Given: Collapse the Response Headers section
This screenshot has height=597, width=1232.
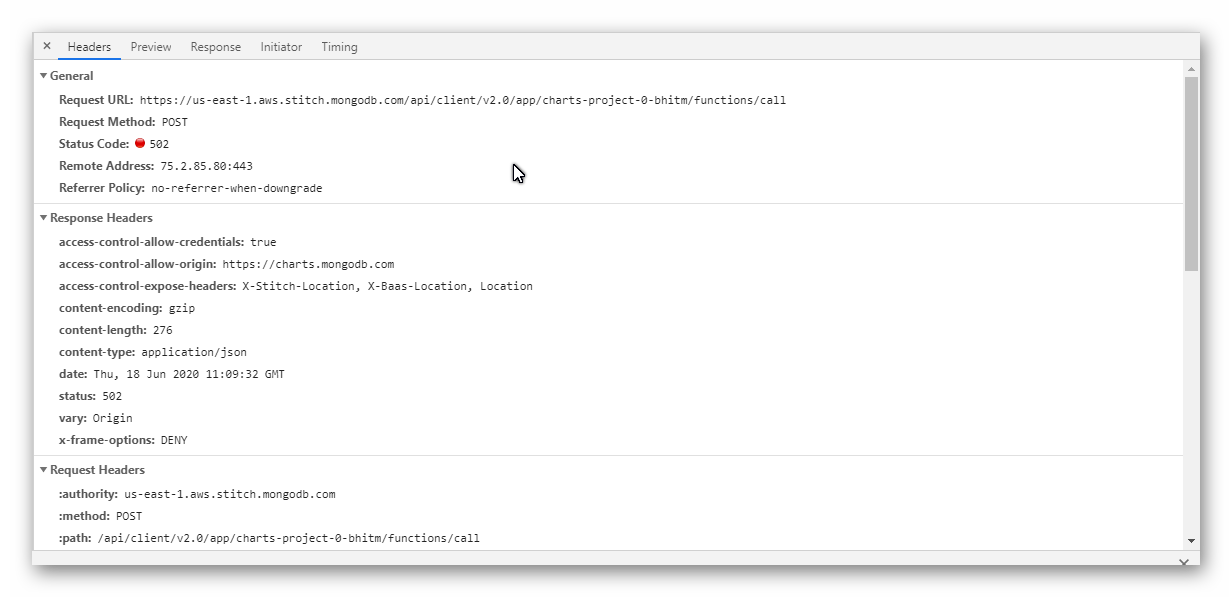Looking at the screenshot, I should tap(44, 218).
